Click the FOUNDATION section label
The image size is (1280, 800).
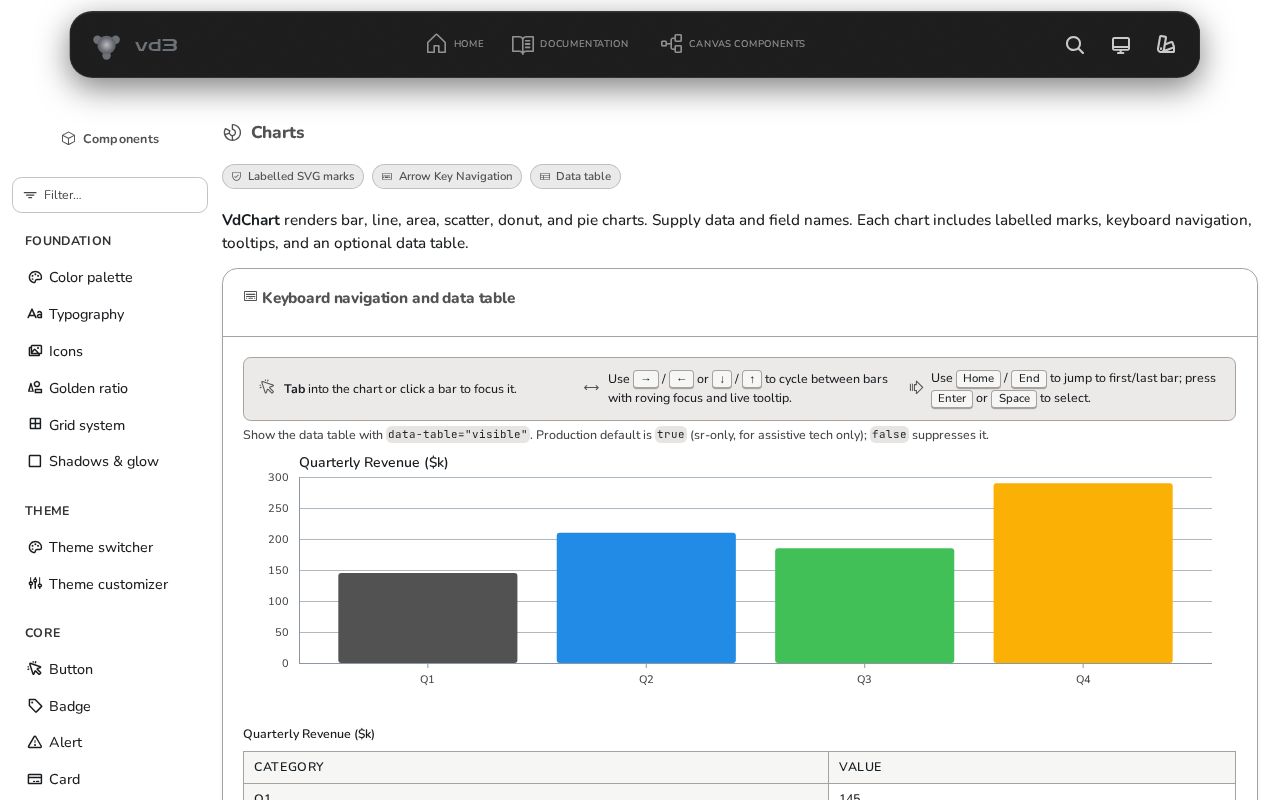click(68, 241)
